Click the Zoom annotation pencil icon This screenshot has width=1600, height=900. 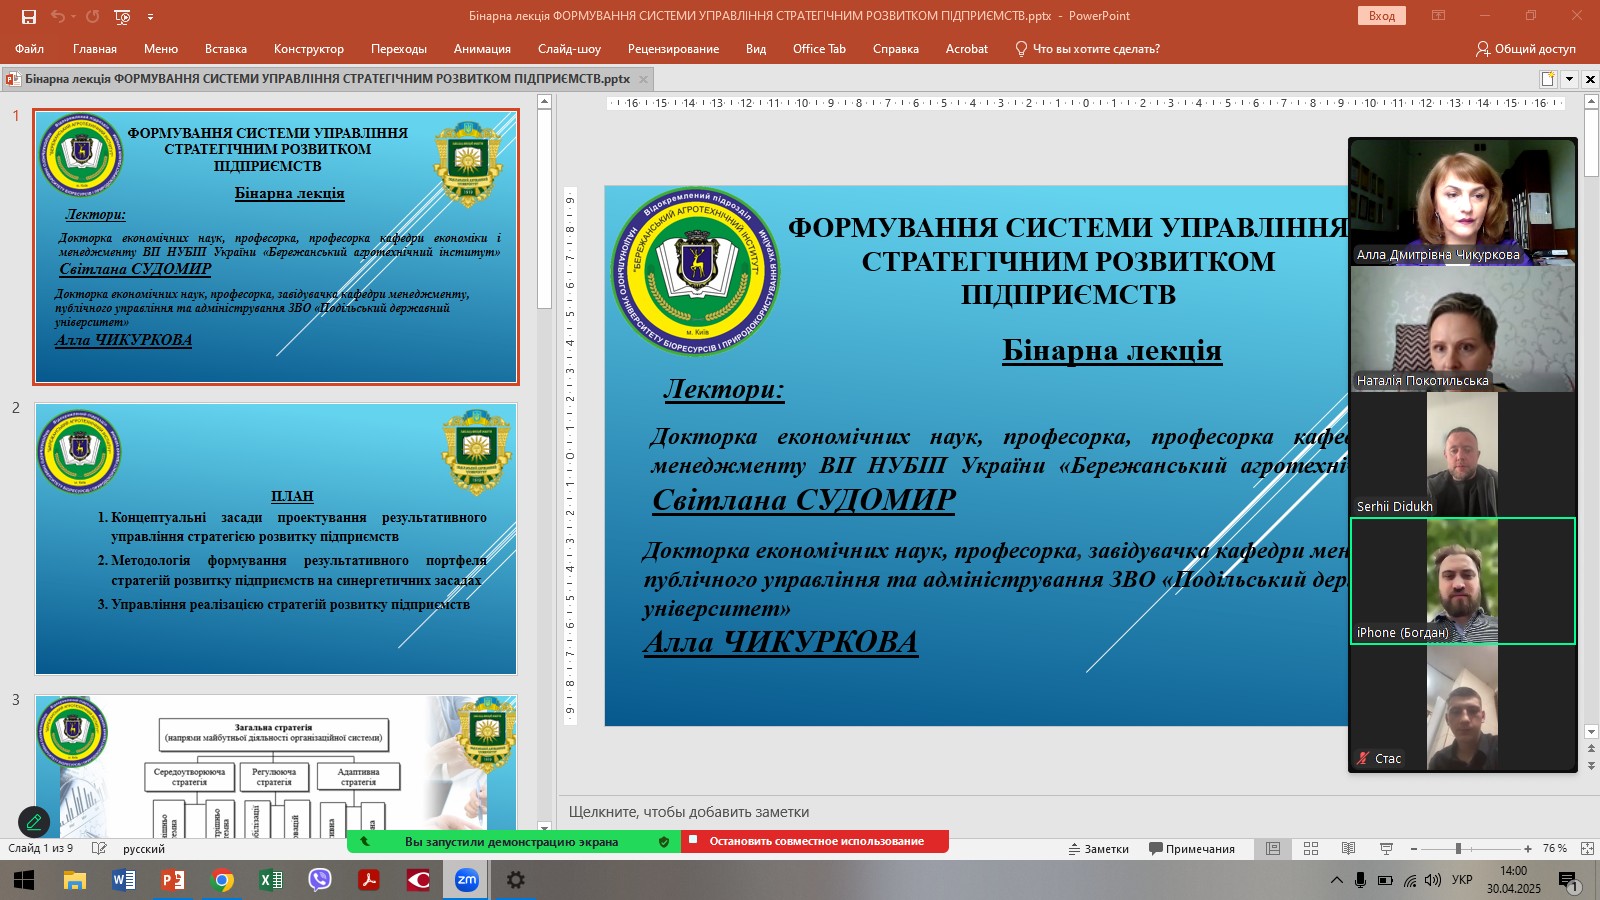pos(34,822)
